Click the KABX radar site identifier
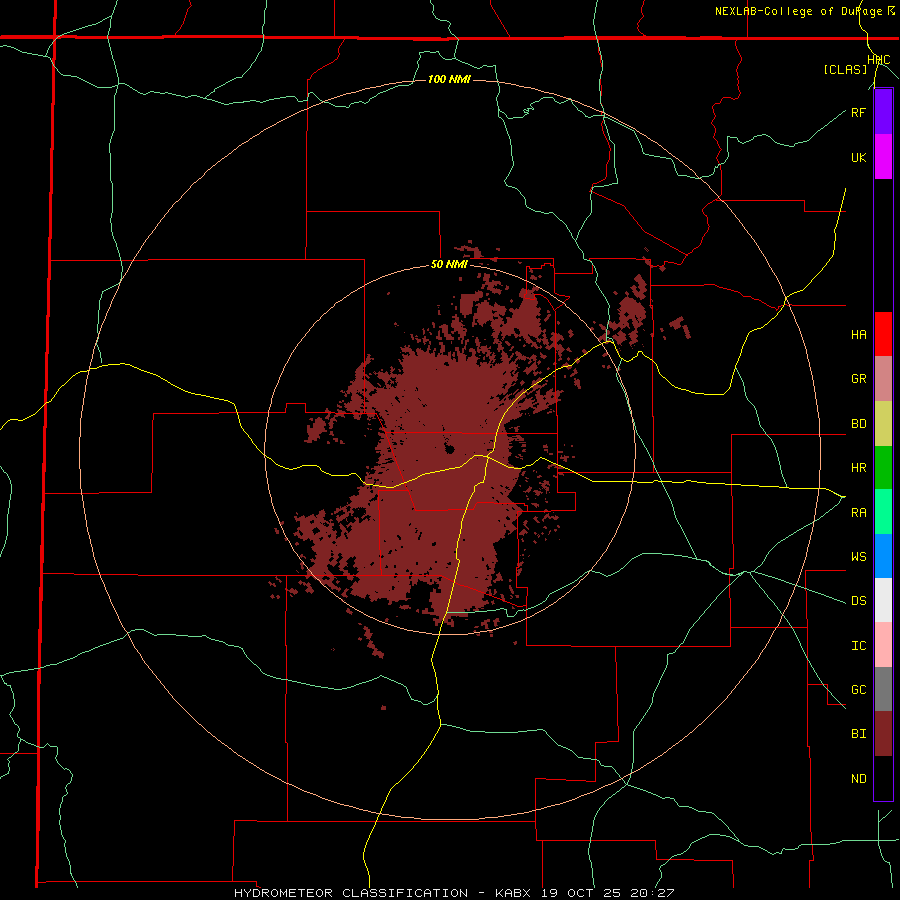Viewport: 900px width, 900px height. pyautogui.click(x=513, y=893)
